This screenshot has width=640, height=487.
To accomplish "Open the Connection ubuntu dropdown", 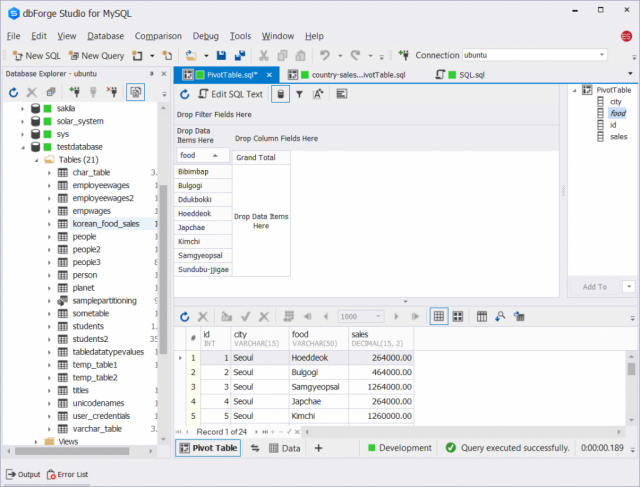I will point(602,55).
